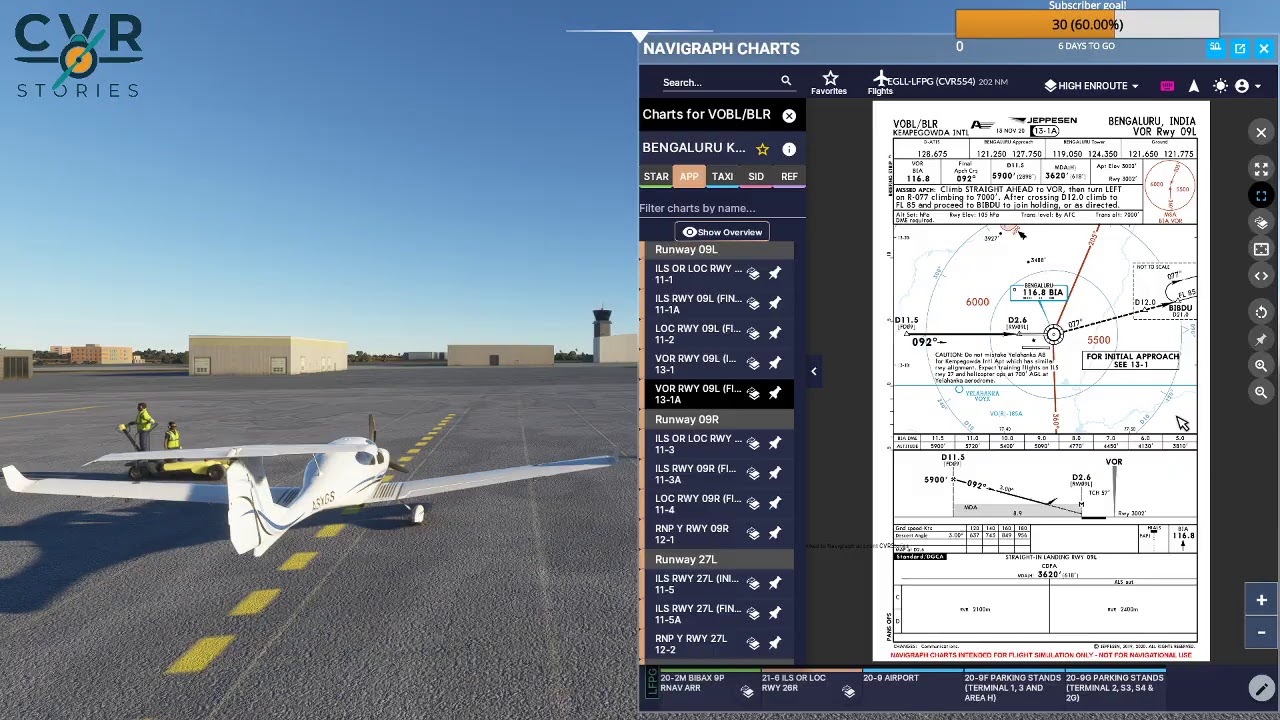Screen dimensions: 1280x720
Task: Overlay chart LOC RWY 09L 11-2 layers icon
Action: [753, 334]
